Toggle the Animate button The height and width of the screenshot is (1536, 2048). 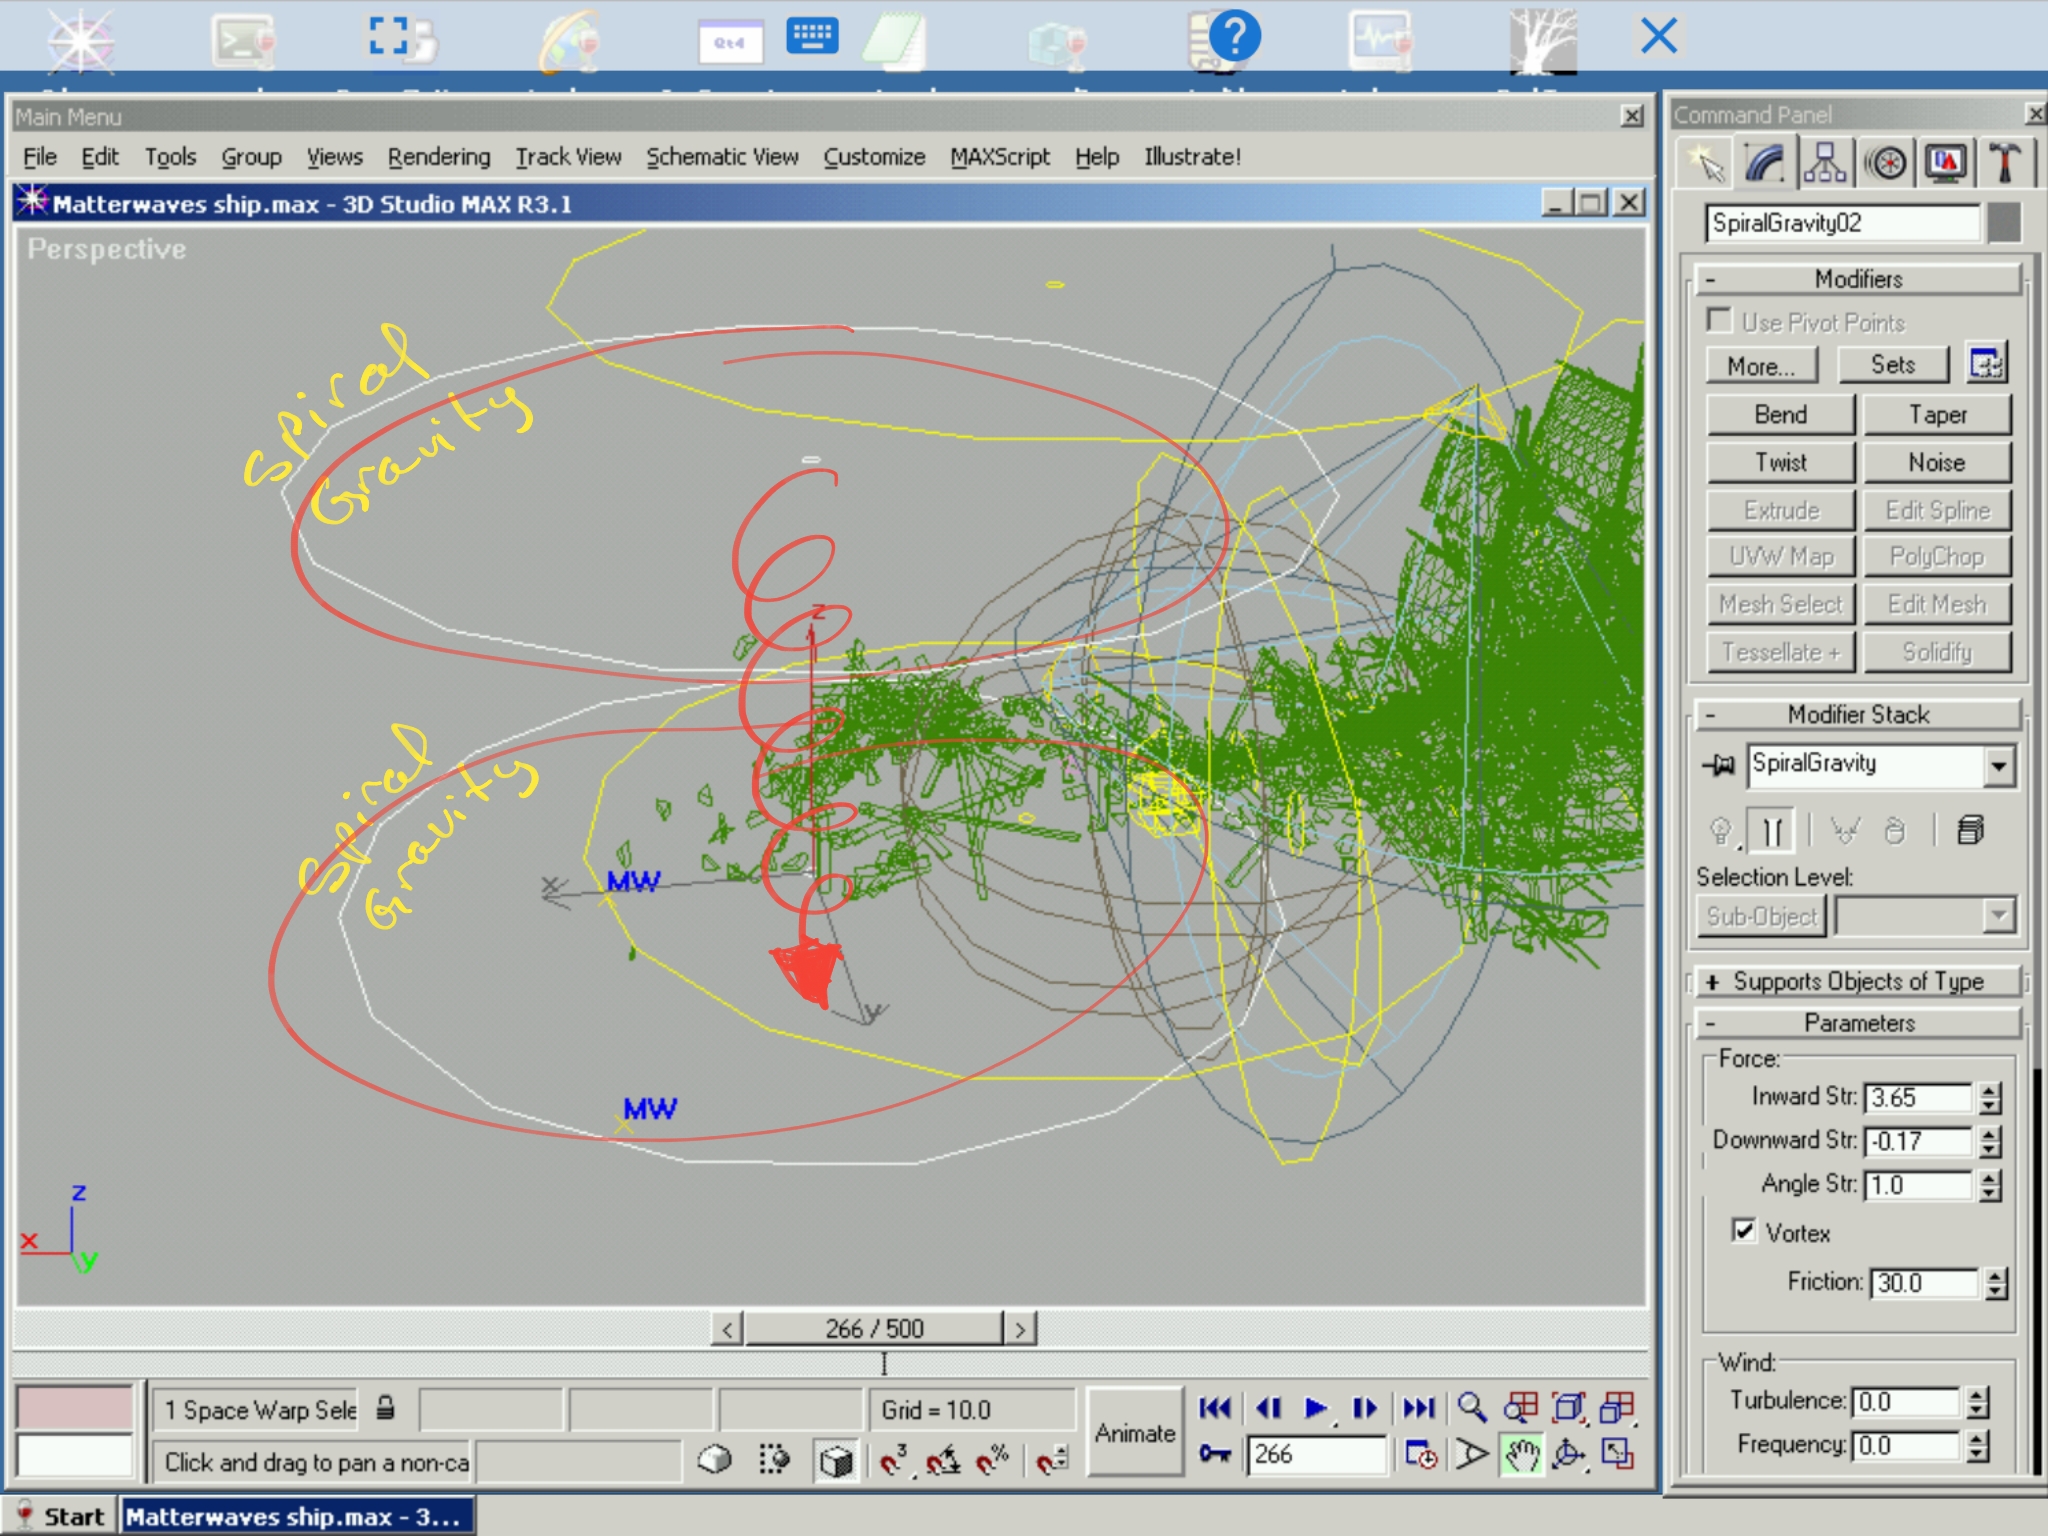1134,1432
